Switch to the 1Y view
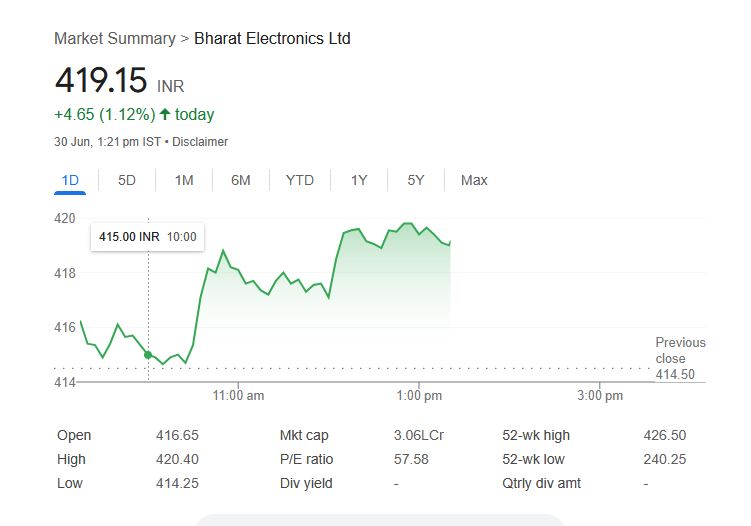 coord(359,180)
